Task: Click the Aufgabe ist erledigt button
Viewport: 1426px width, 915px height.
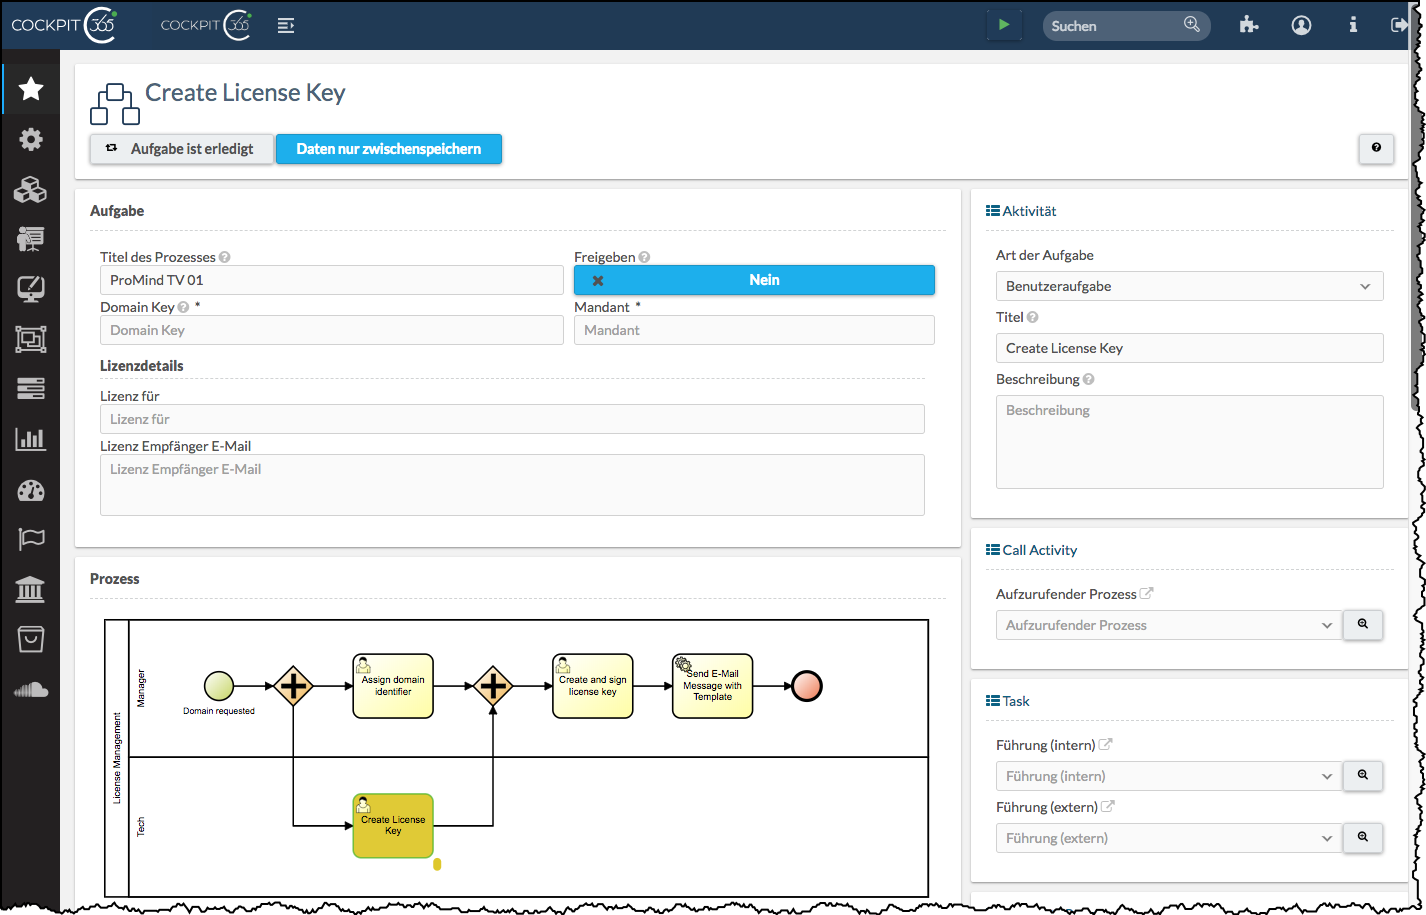Action: (x=181, y=149)
